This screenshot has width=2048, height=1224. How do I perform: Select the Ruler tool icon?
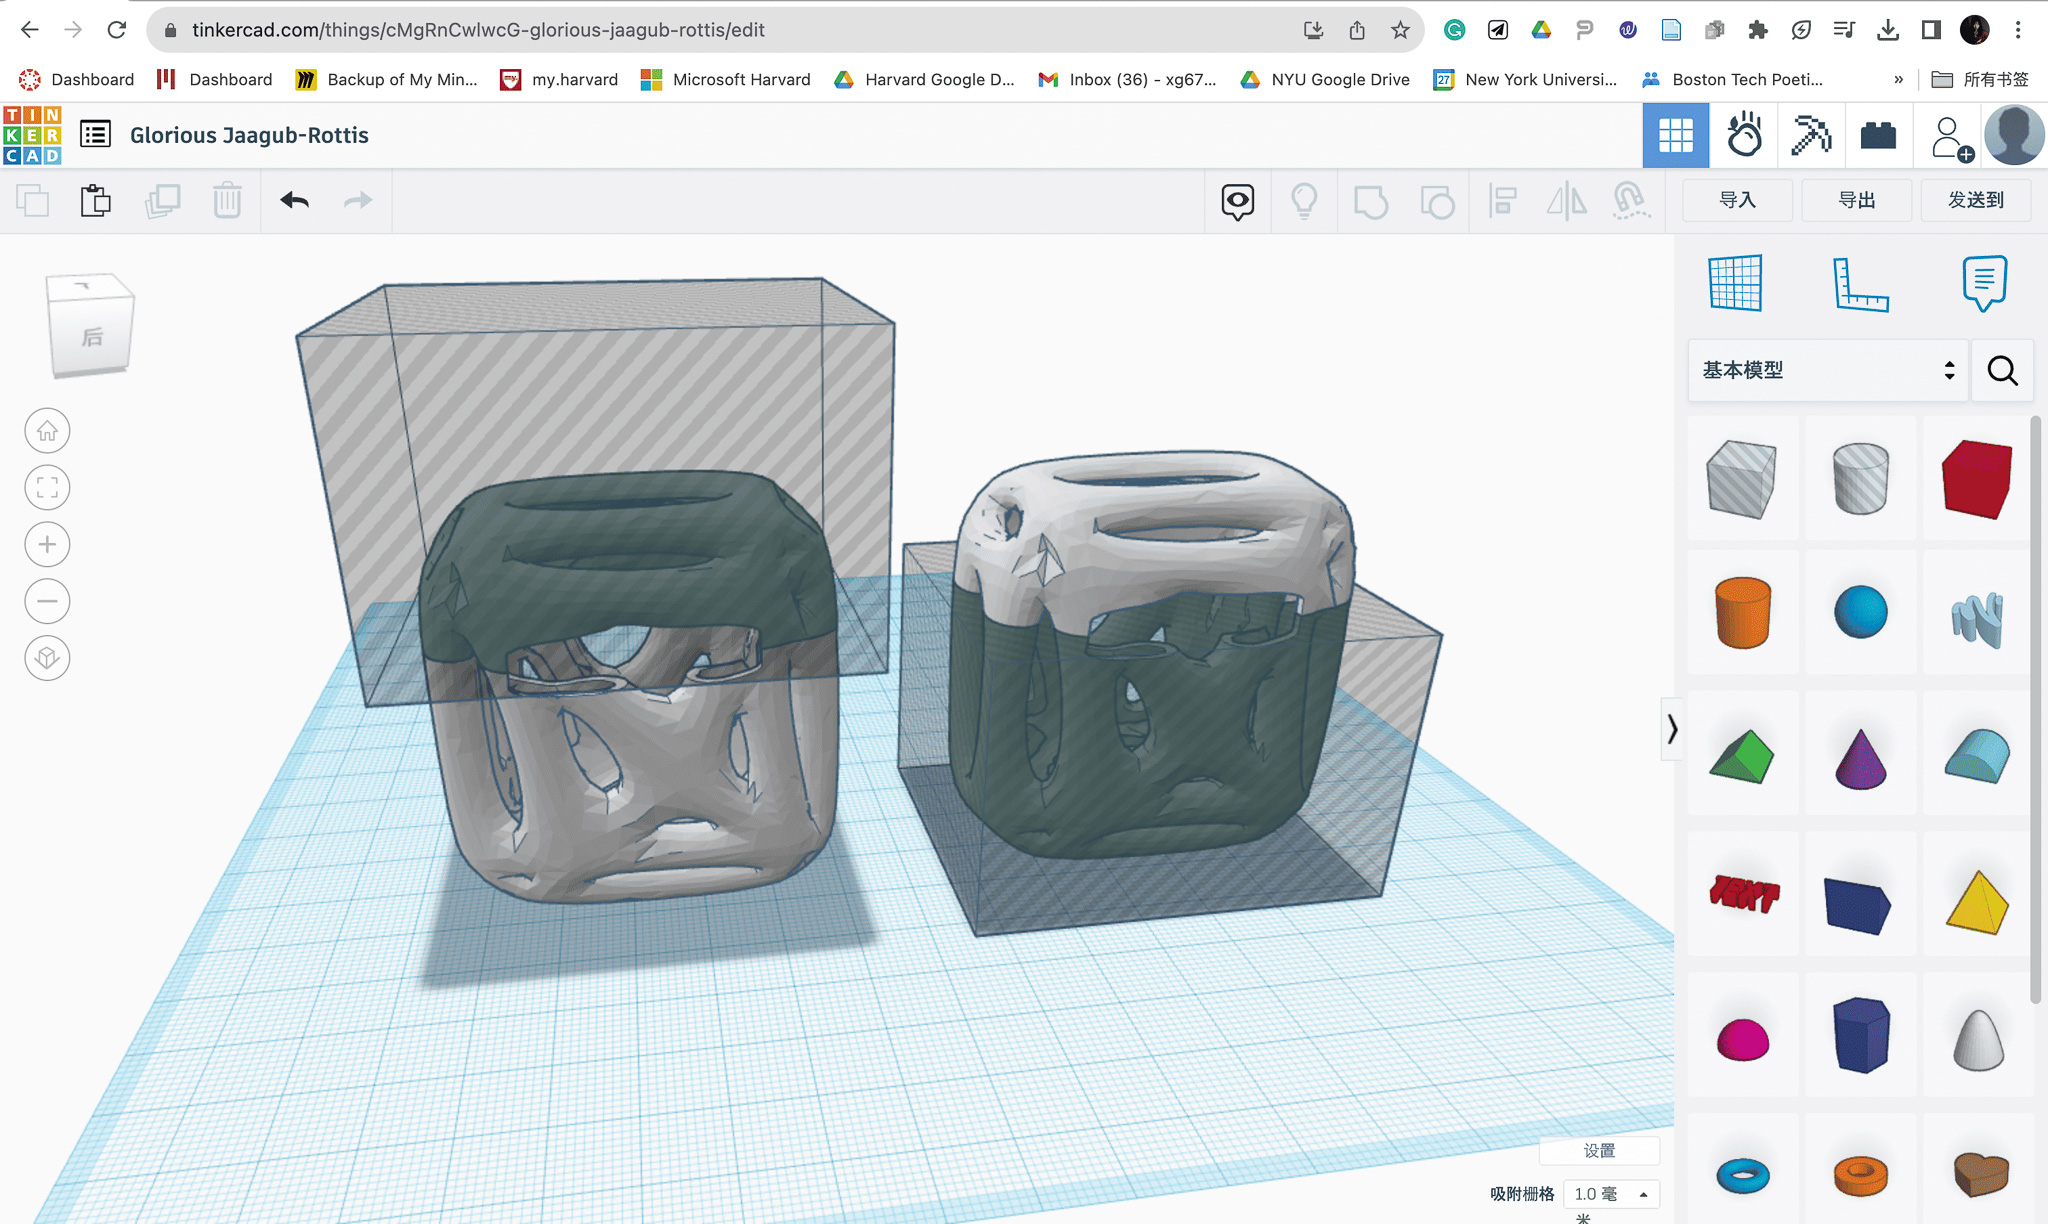coord(1860,284)
